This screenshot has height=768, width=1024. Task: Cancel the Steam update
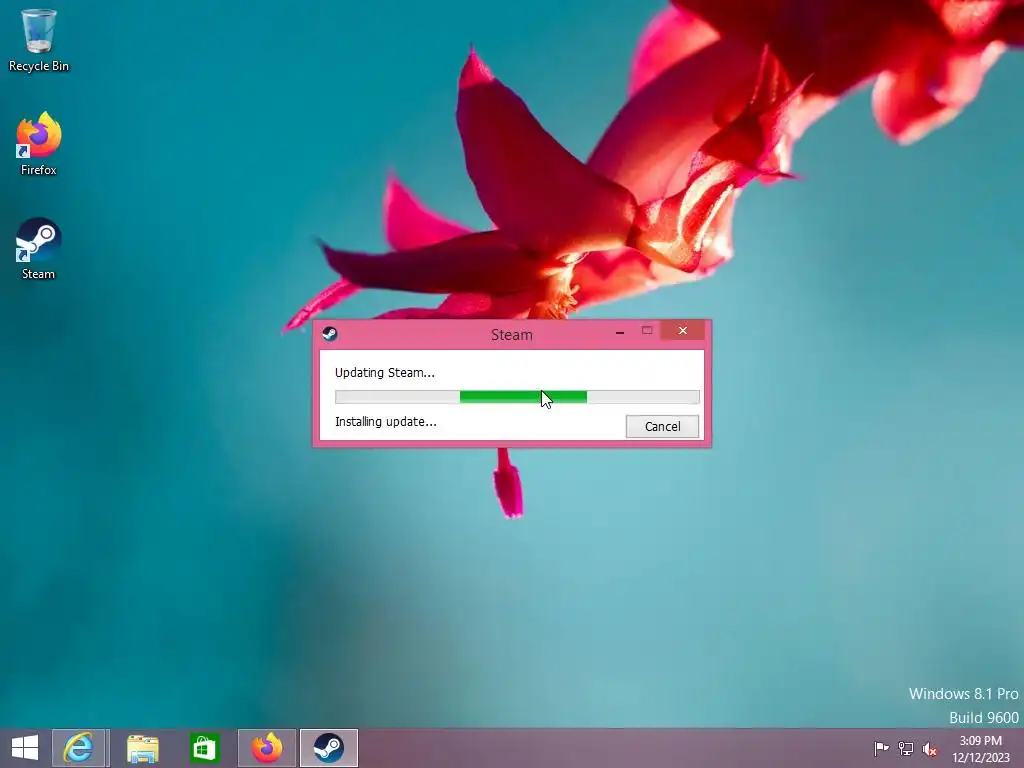click(x=662, y=426)
